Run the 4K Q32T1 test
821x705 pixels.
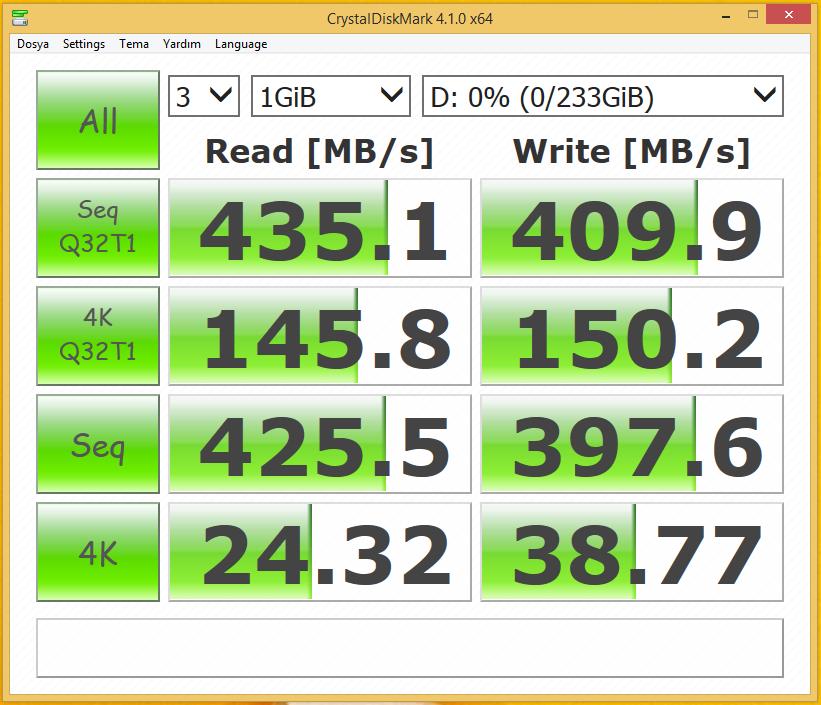(x=98, y=336)
